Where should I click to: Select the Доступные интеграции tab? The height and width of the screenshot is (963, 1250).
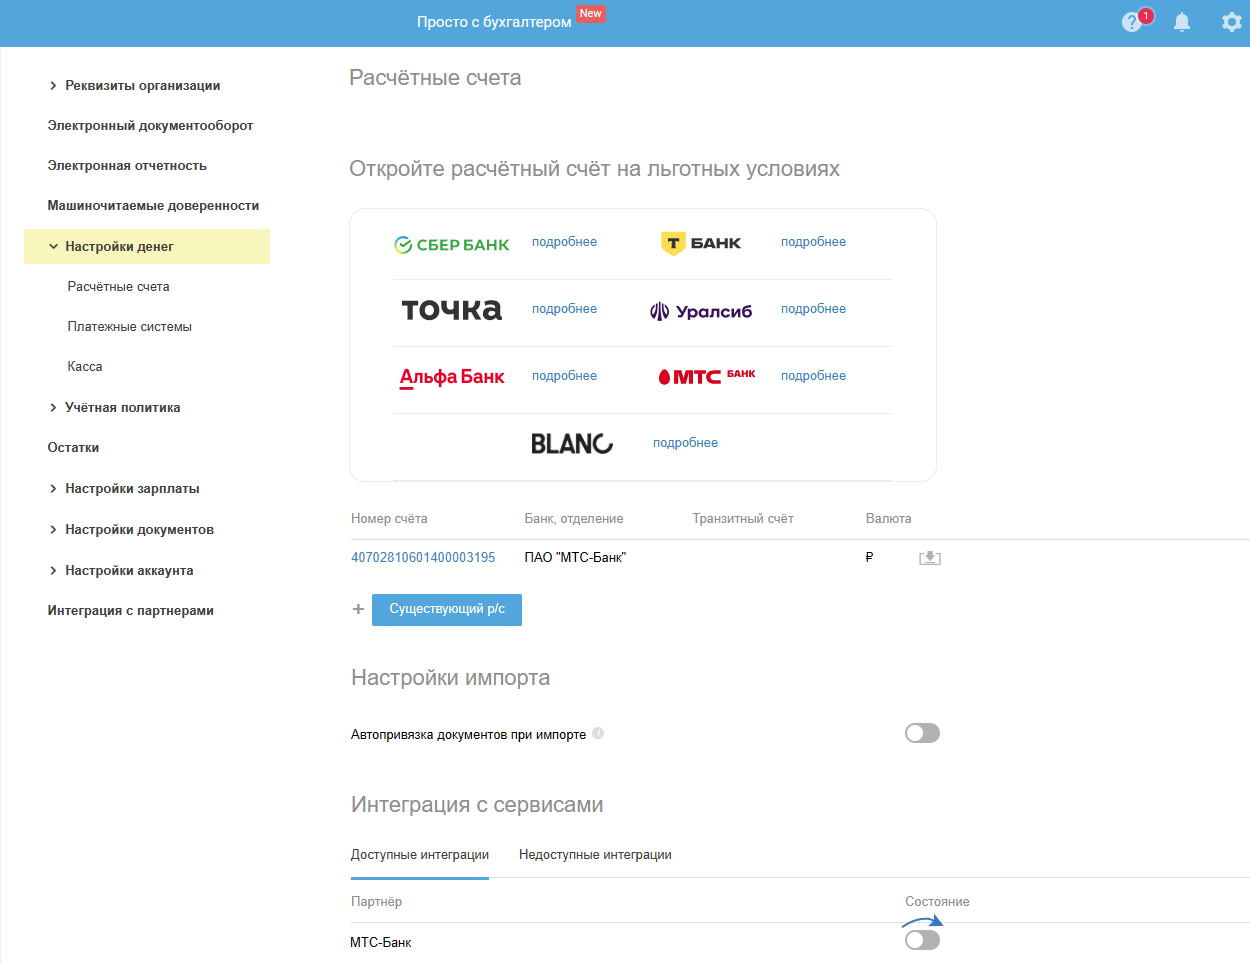[419, 855]
